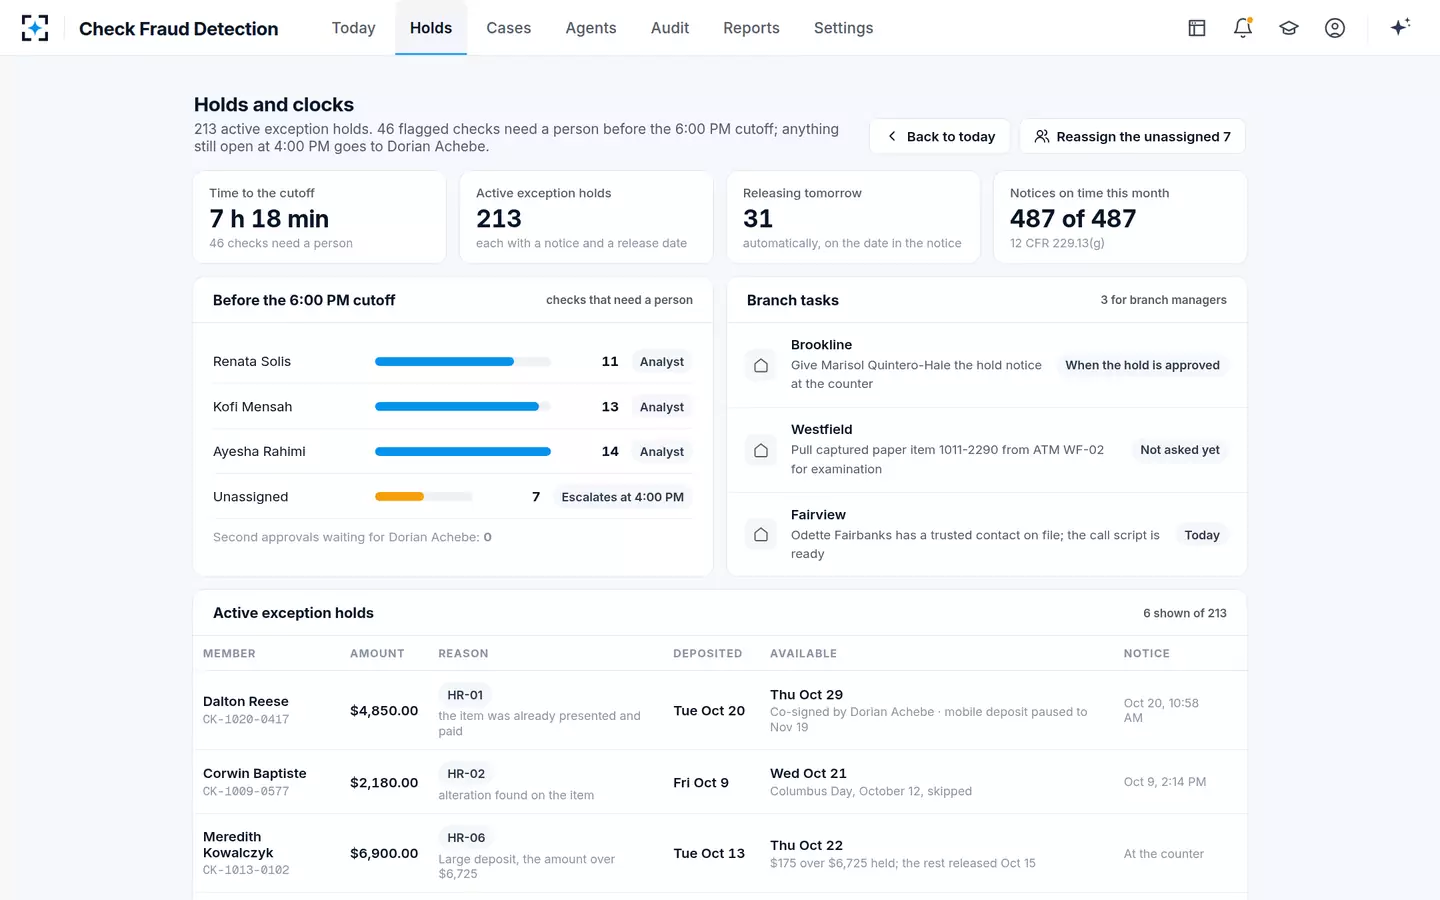Viewport: 1440px width, 900px height.
Task: Click the orange Unassigned workload bar
Action: pyautogui.click(x=399, y=497)
